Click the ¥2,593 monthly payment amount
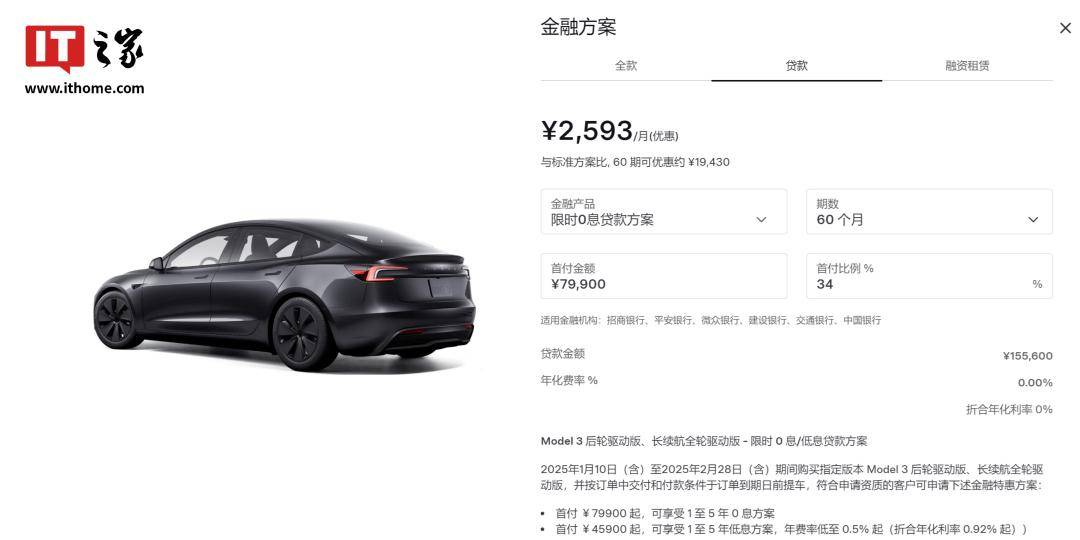This screenshot has height=540, width=1080. (587, 131)
